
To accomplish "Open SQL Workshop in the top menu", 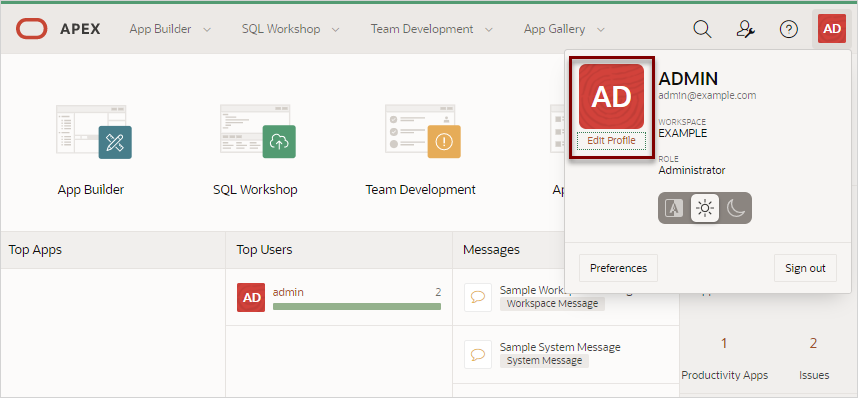I will click(x=281, y=29).
